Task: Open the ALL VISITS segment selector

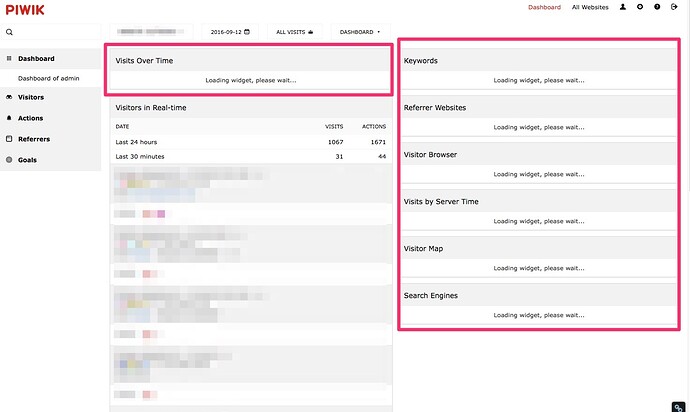Action: (295, 32)
